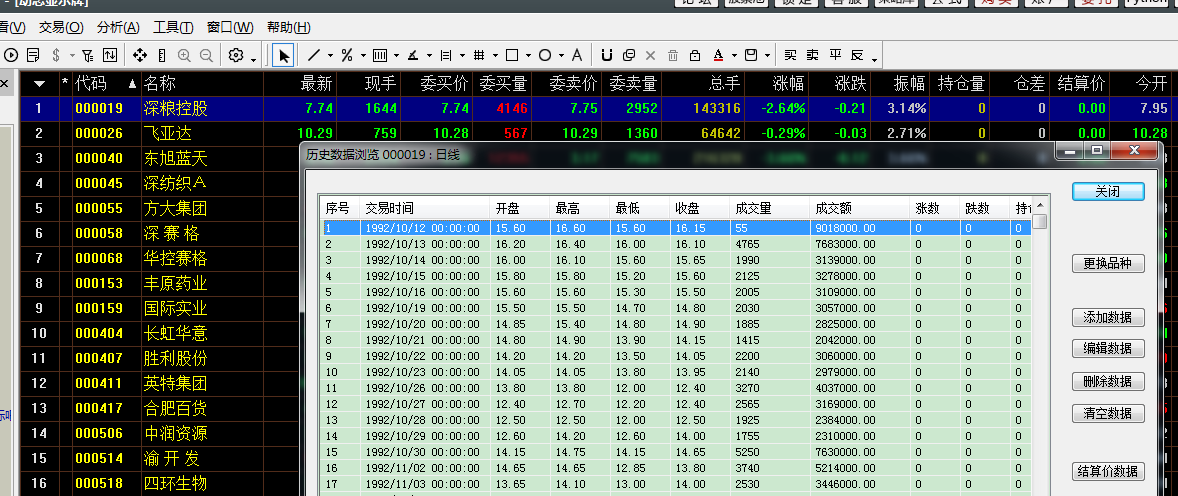Click the move crosshair arrows icon
1178x496 pixels.
click(x=140, y=55)
